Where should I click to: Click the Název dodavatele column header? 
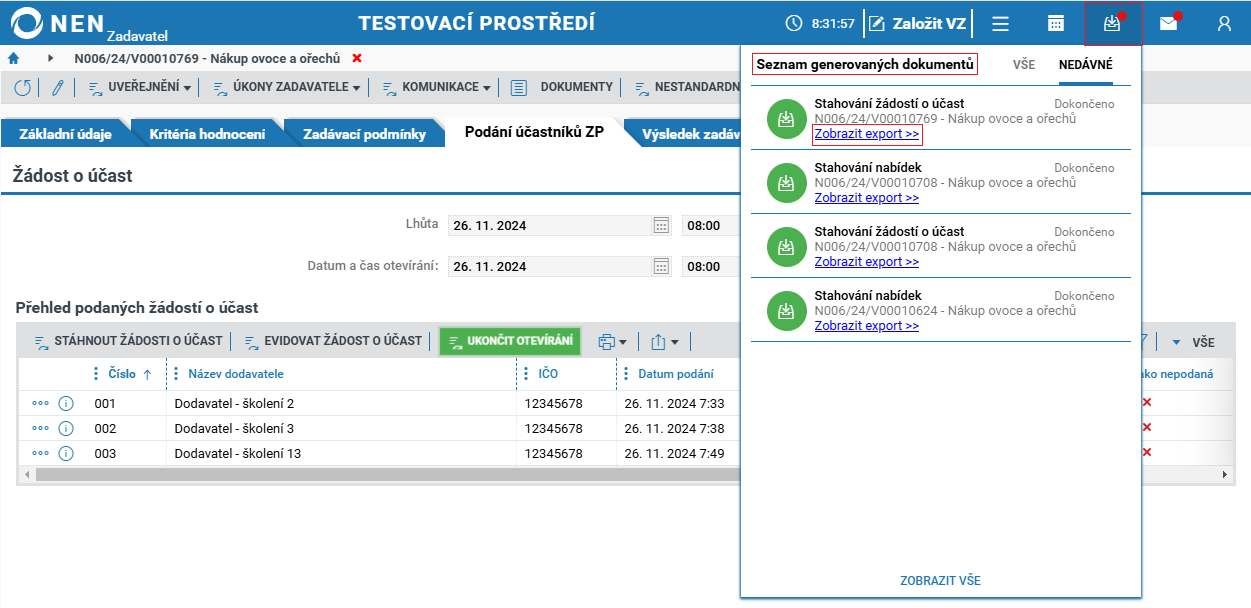click(x=236, y=374)
